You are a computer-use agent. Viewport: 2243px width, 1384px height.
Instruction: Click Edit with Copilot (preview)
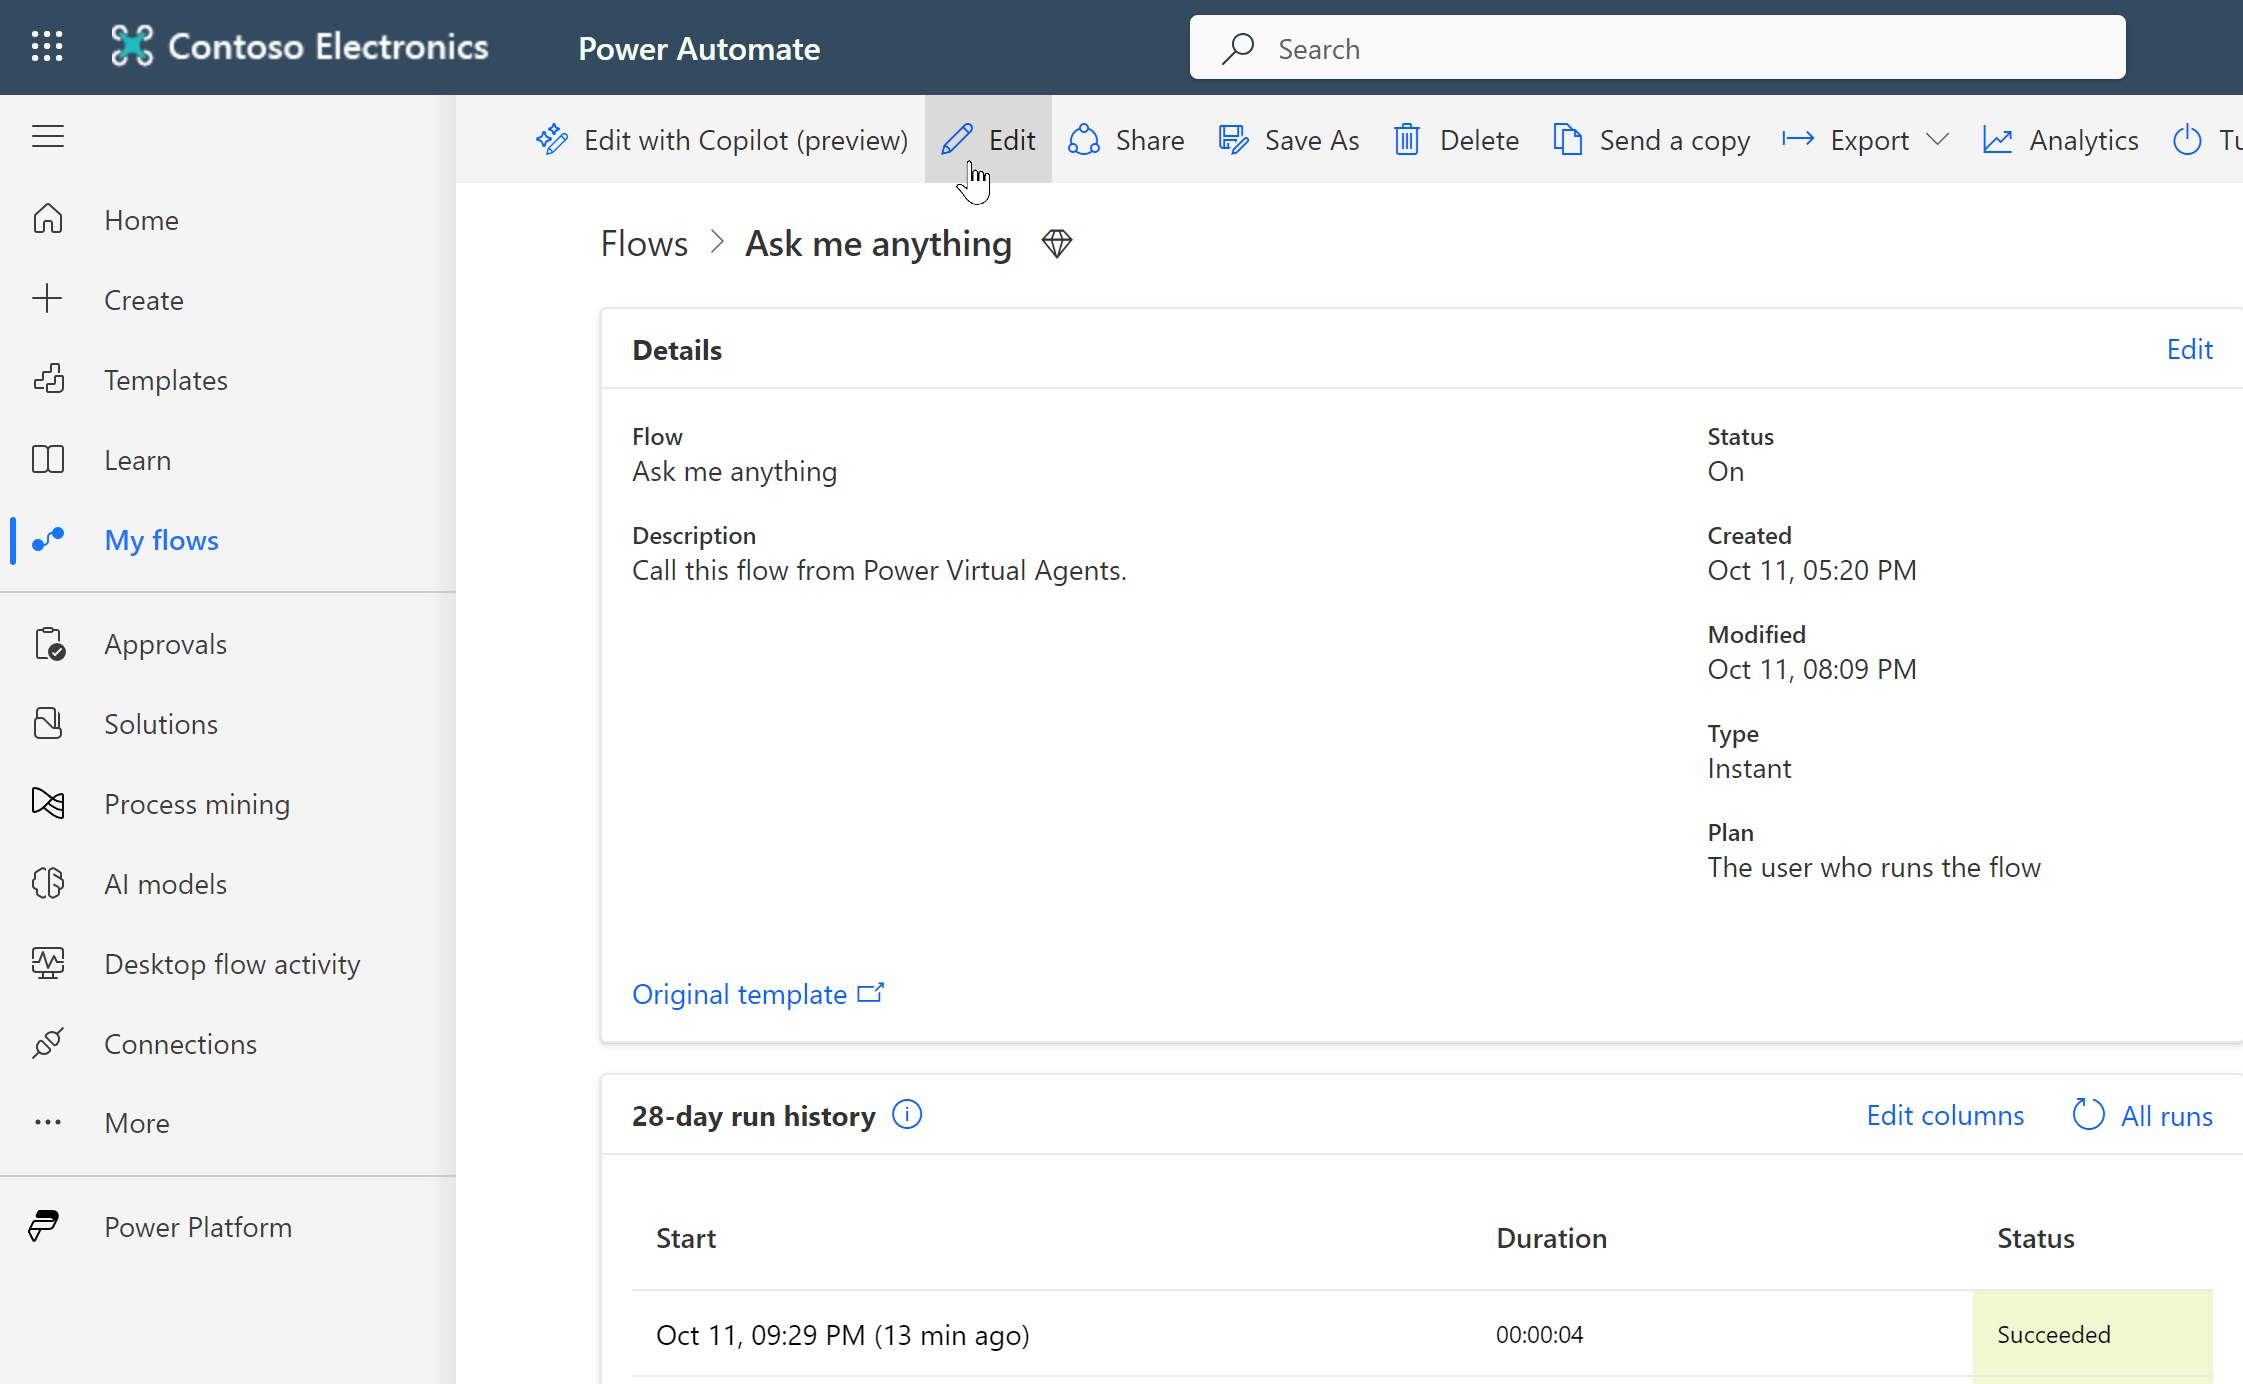click(x=721, y=140)
